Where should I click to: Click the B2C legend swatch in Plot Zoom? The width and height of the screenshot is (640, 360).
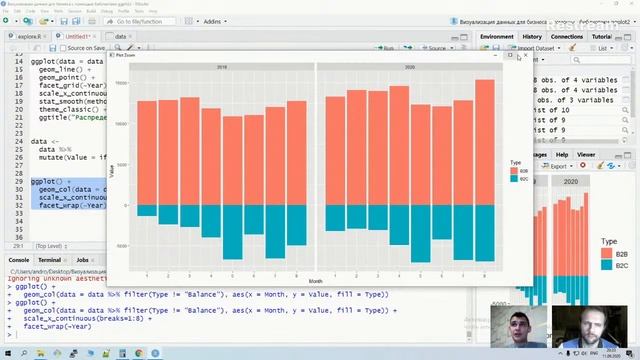(x=514, y=178)
